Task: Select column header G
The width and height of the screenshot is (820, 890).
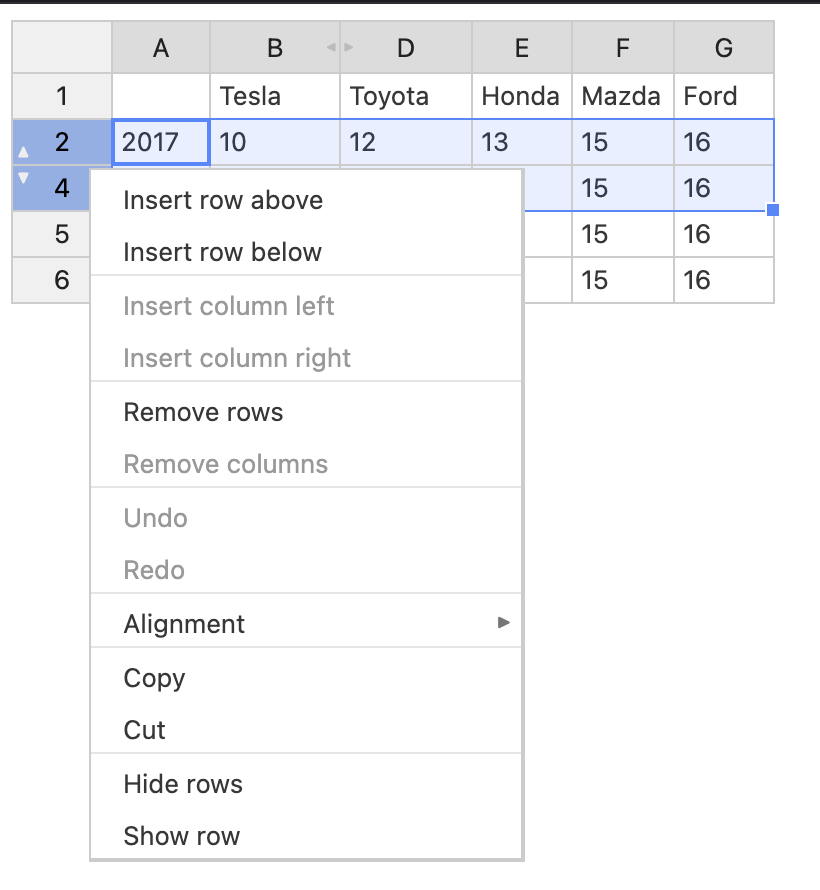Action: point(724,48)
